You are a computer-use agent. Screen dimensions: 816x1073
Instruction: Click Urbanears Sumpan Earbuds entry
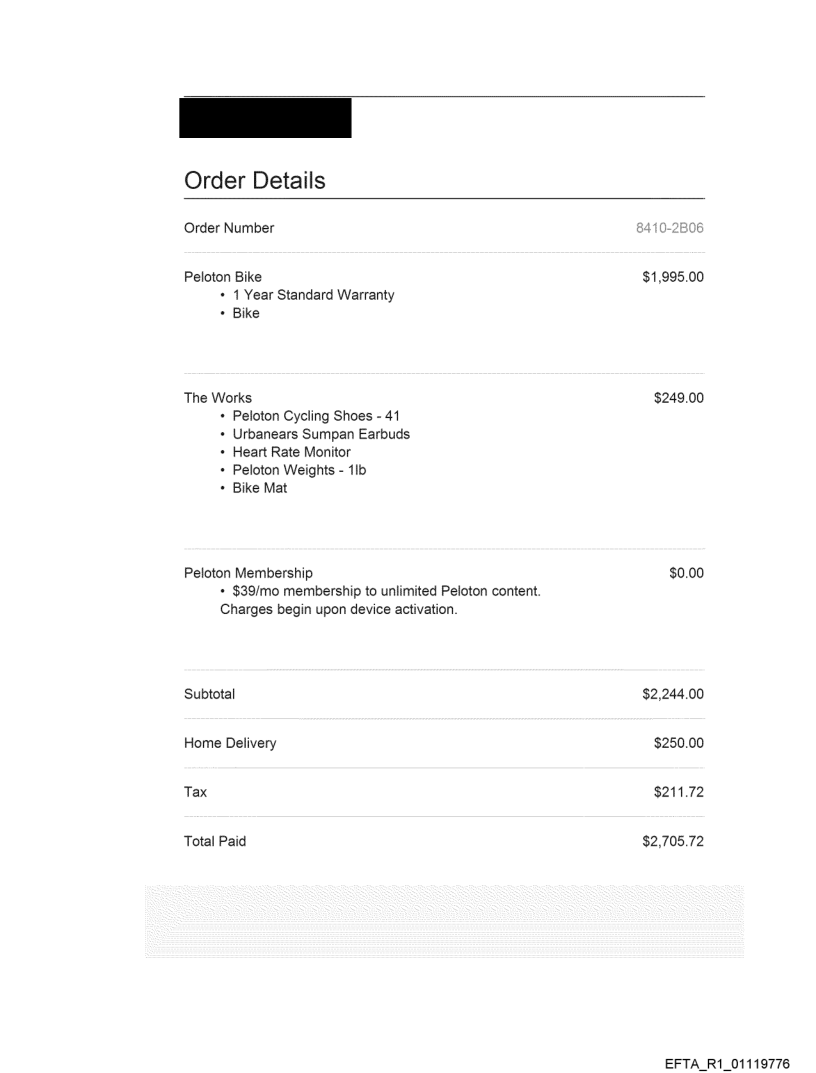pos(320,434)
